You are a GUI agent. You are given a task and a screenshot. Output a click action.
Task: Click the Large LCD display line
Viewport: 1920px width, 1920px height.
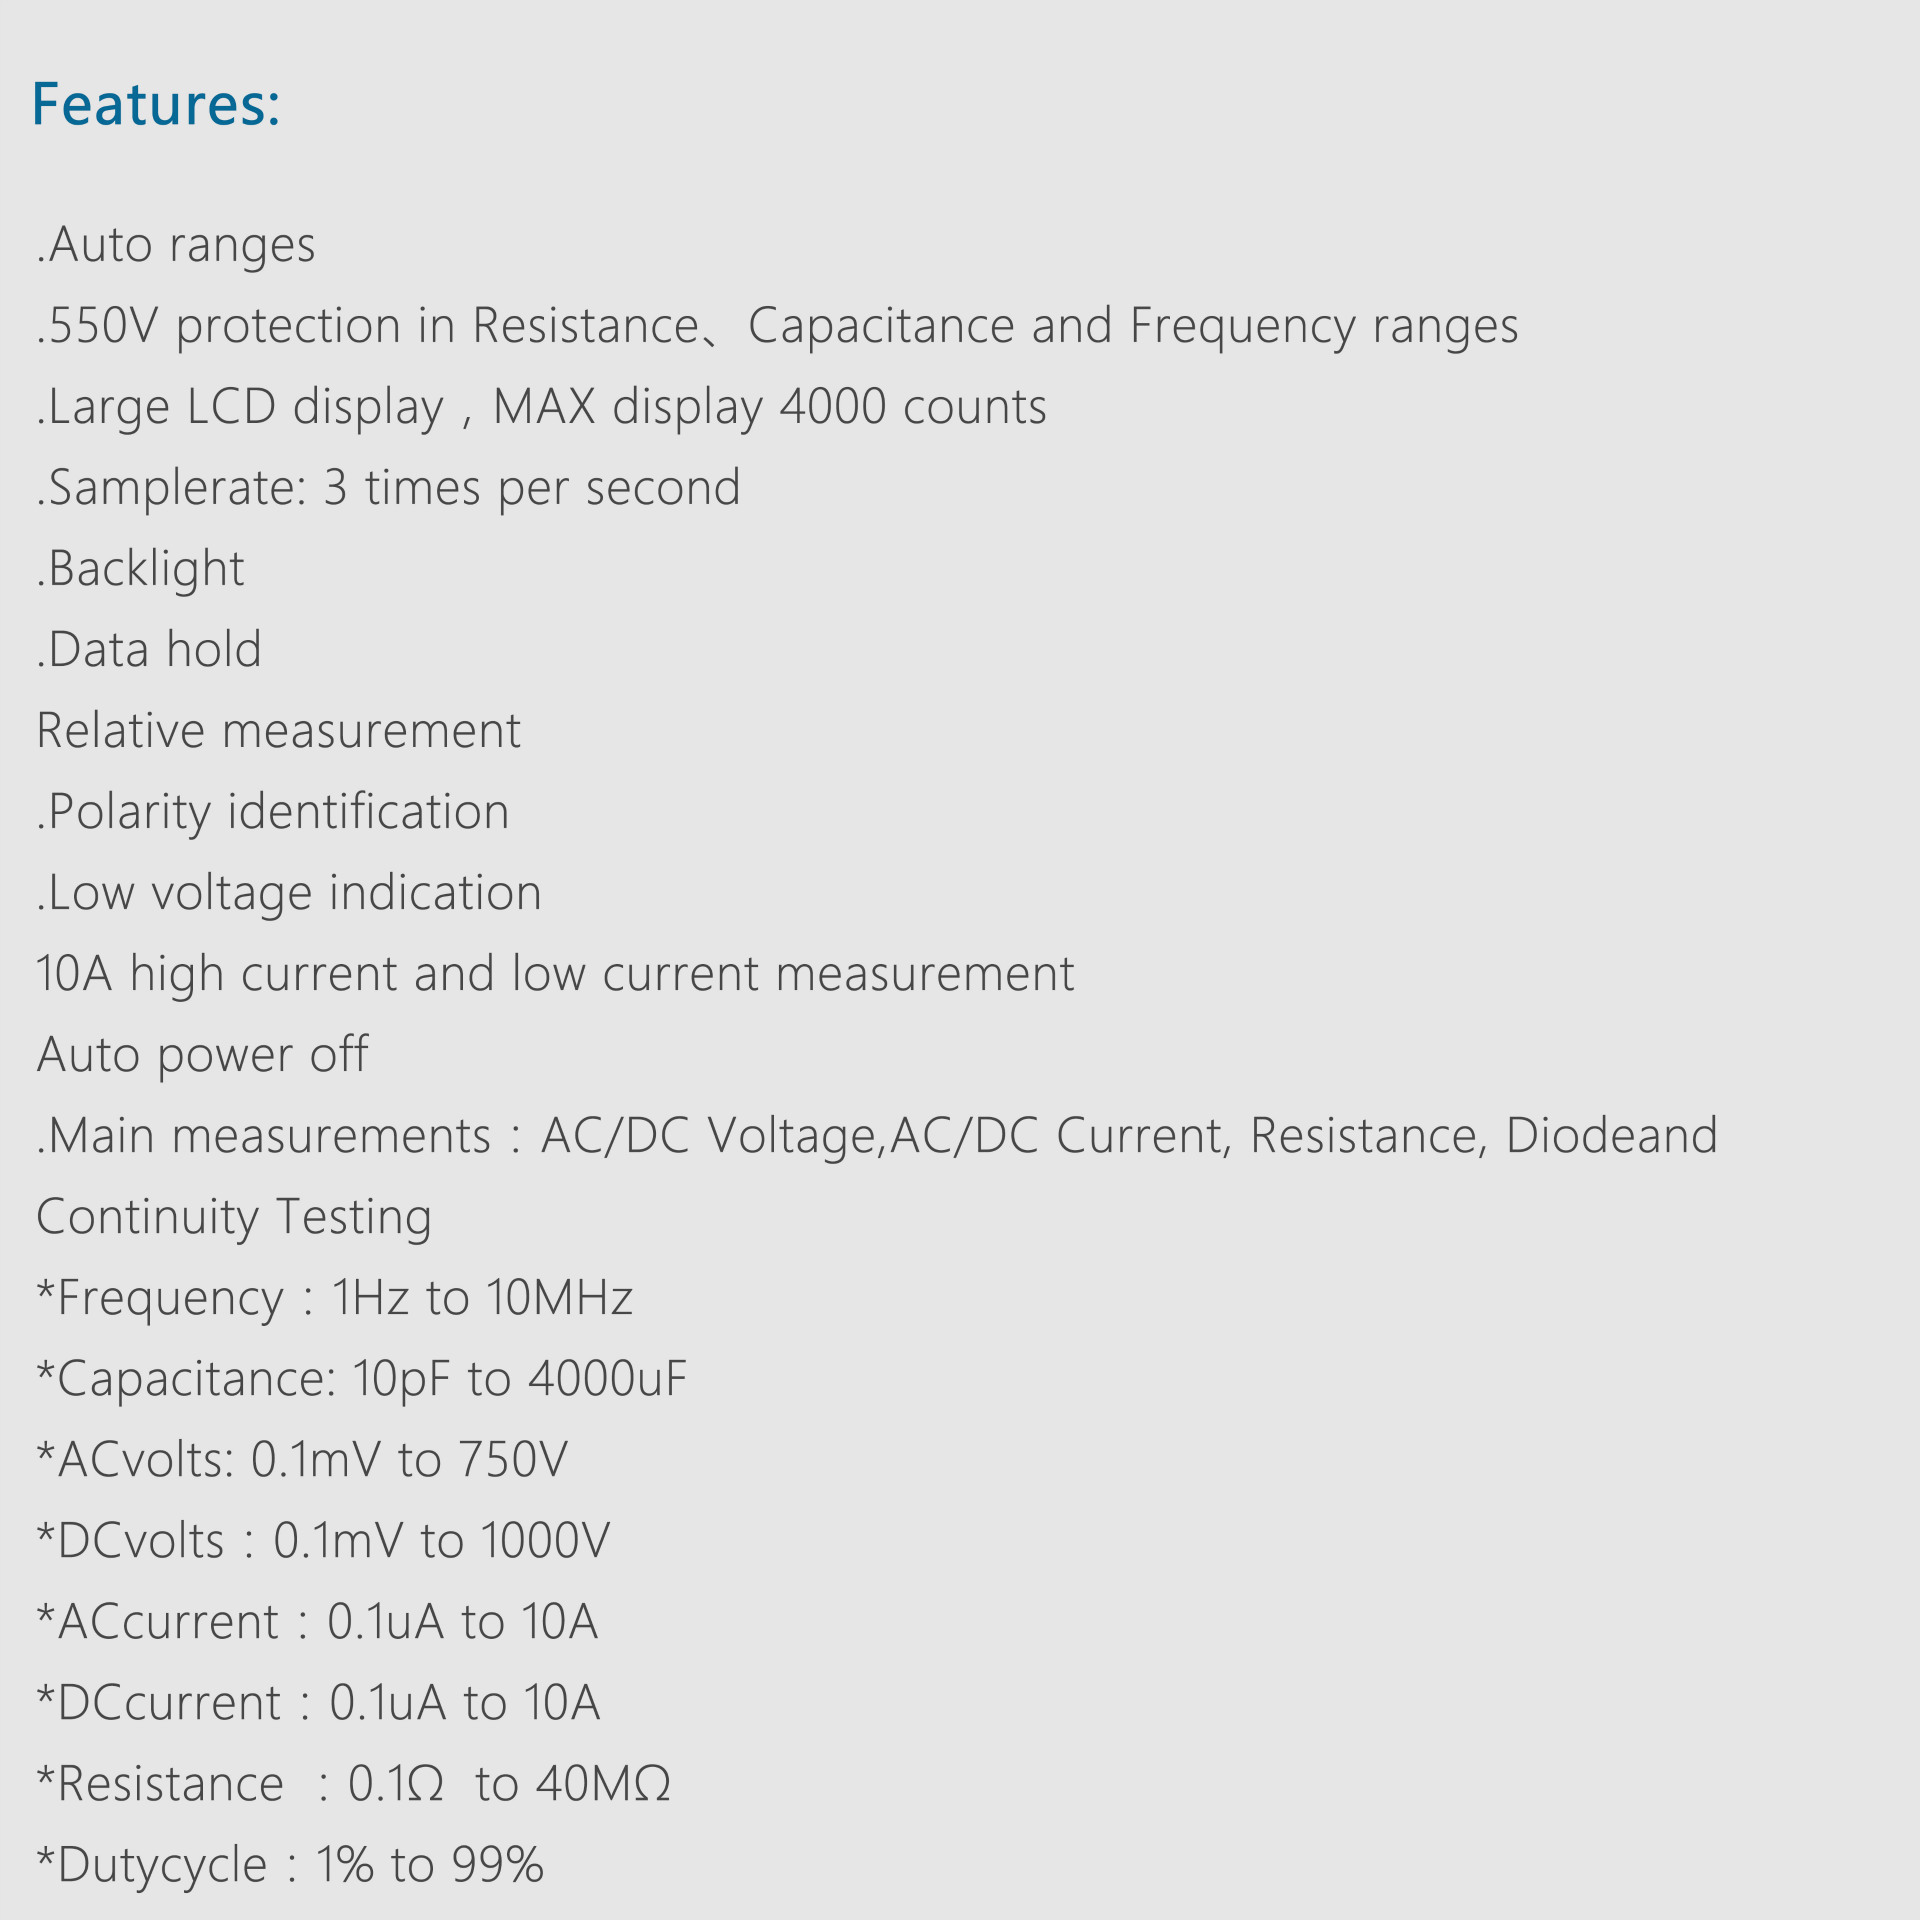pos(541,407)
